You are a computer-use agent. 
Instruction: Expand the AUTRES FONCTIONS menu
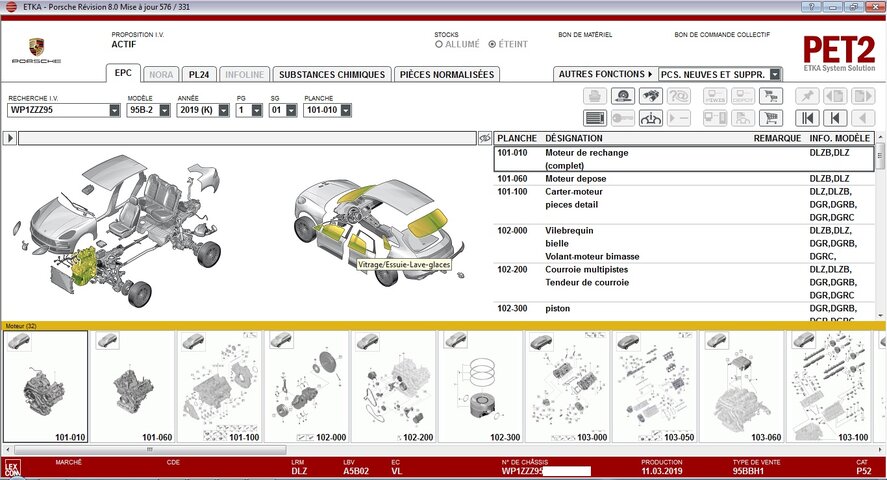pos(605,74)
